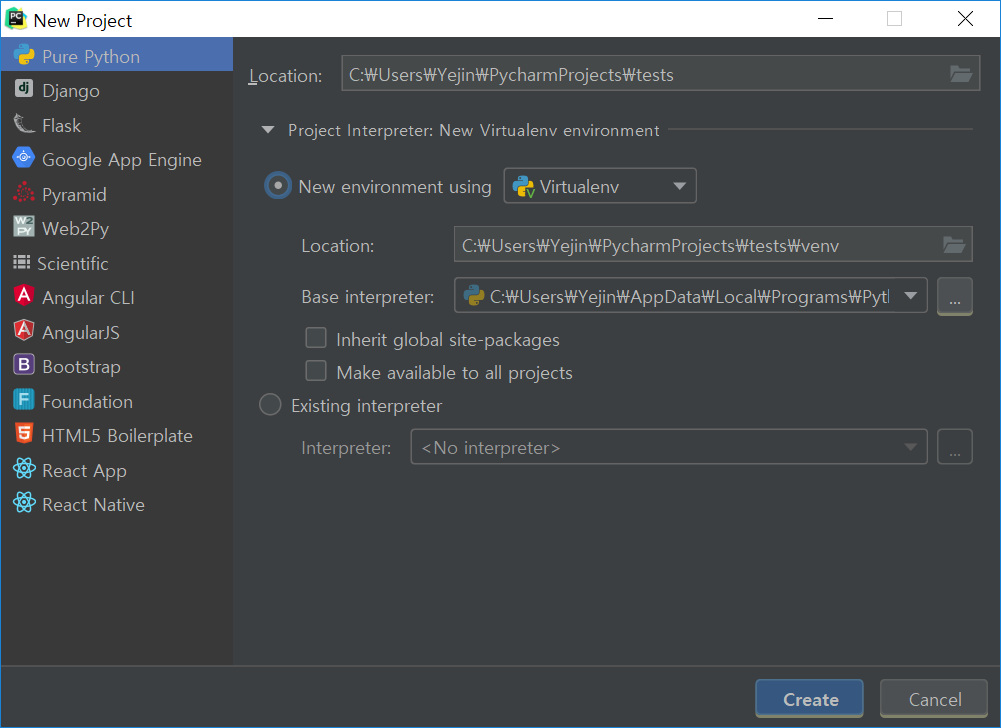Collapse the Project Interpreter section
Screen dimensions: 1001x728
pos(268,130)
